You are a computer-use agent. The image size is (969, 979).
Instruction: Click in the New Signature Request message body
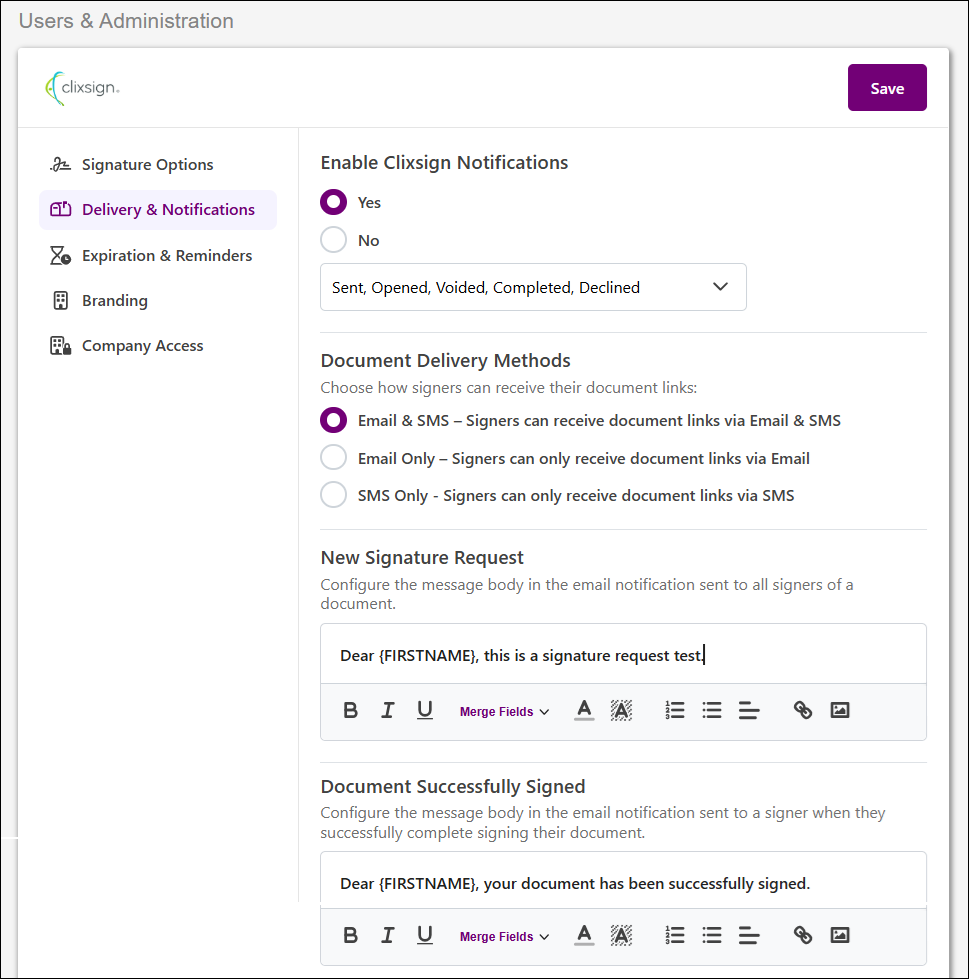(x=623, y=654)
